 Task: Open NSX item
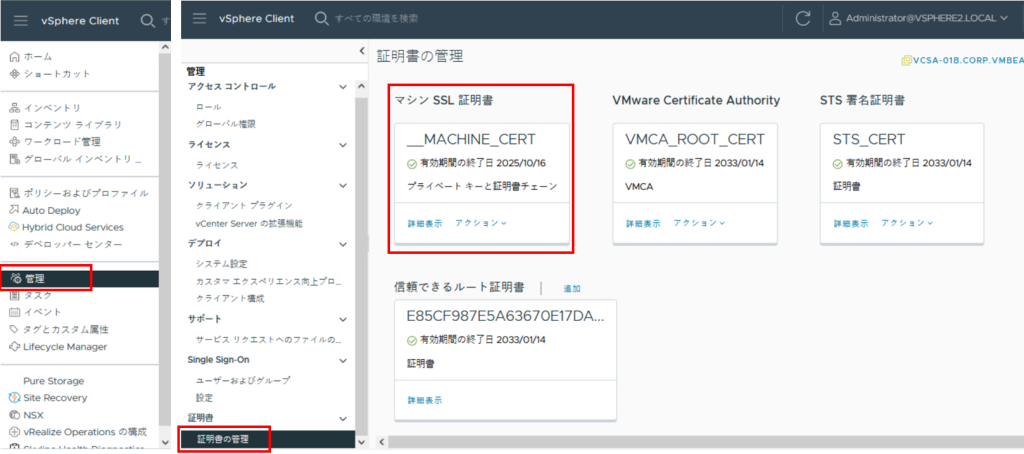coord(27,415)
